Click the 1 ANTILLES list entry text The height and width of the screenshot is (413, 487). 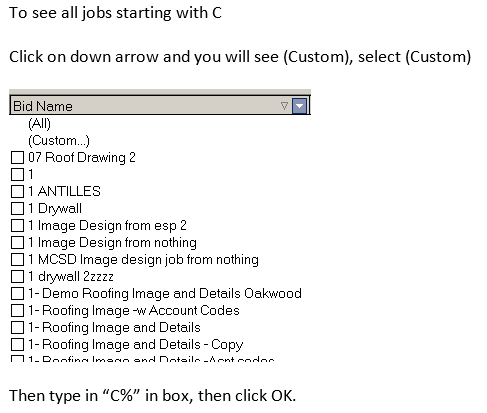[x=64, y=192]
